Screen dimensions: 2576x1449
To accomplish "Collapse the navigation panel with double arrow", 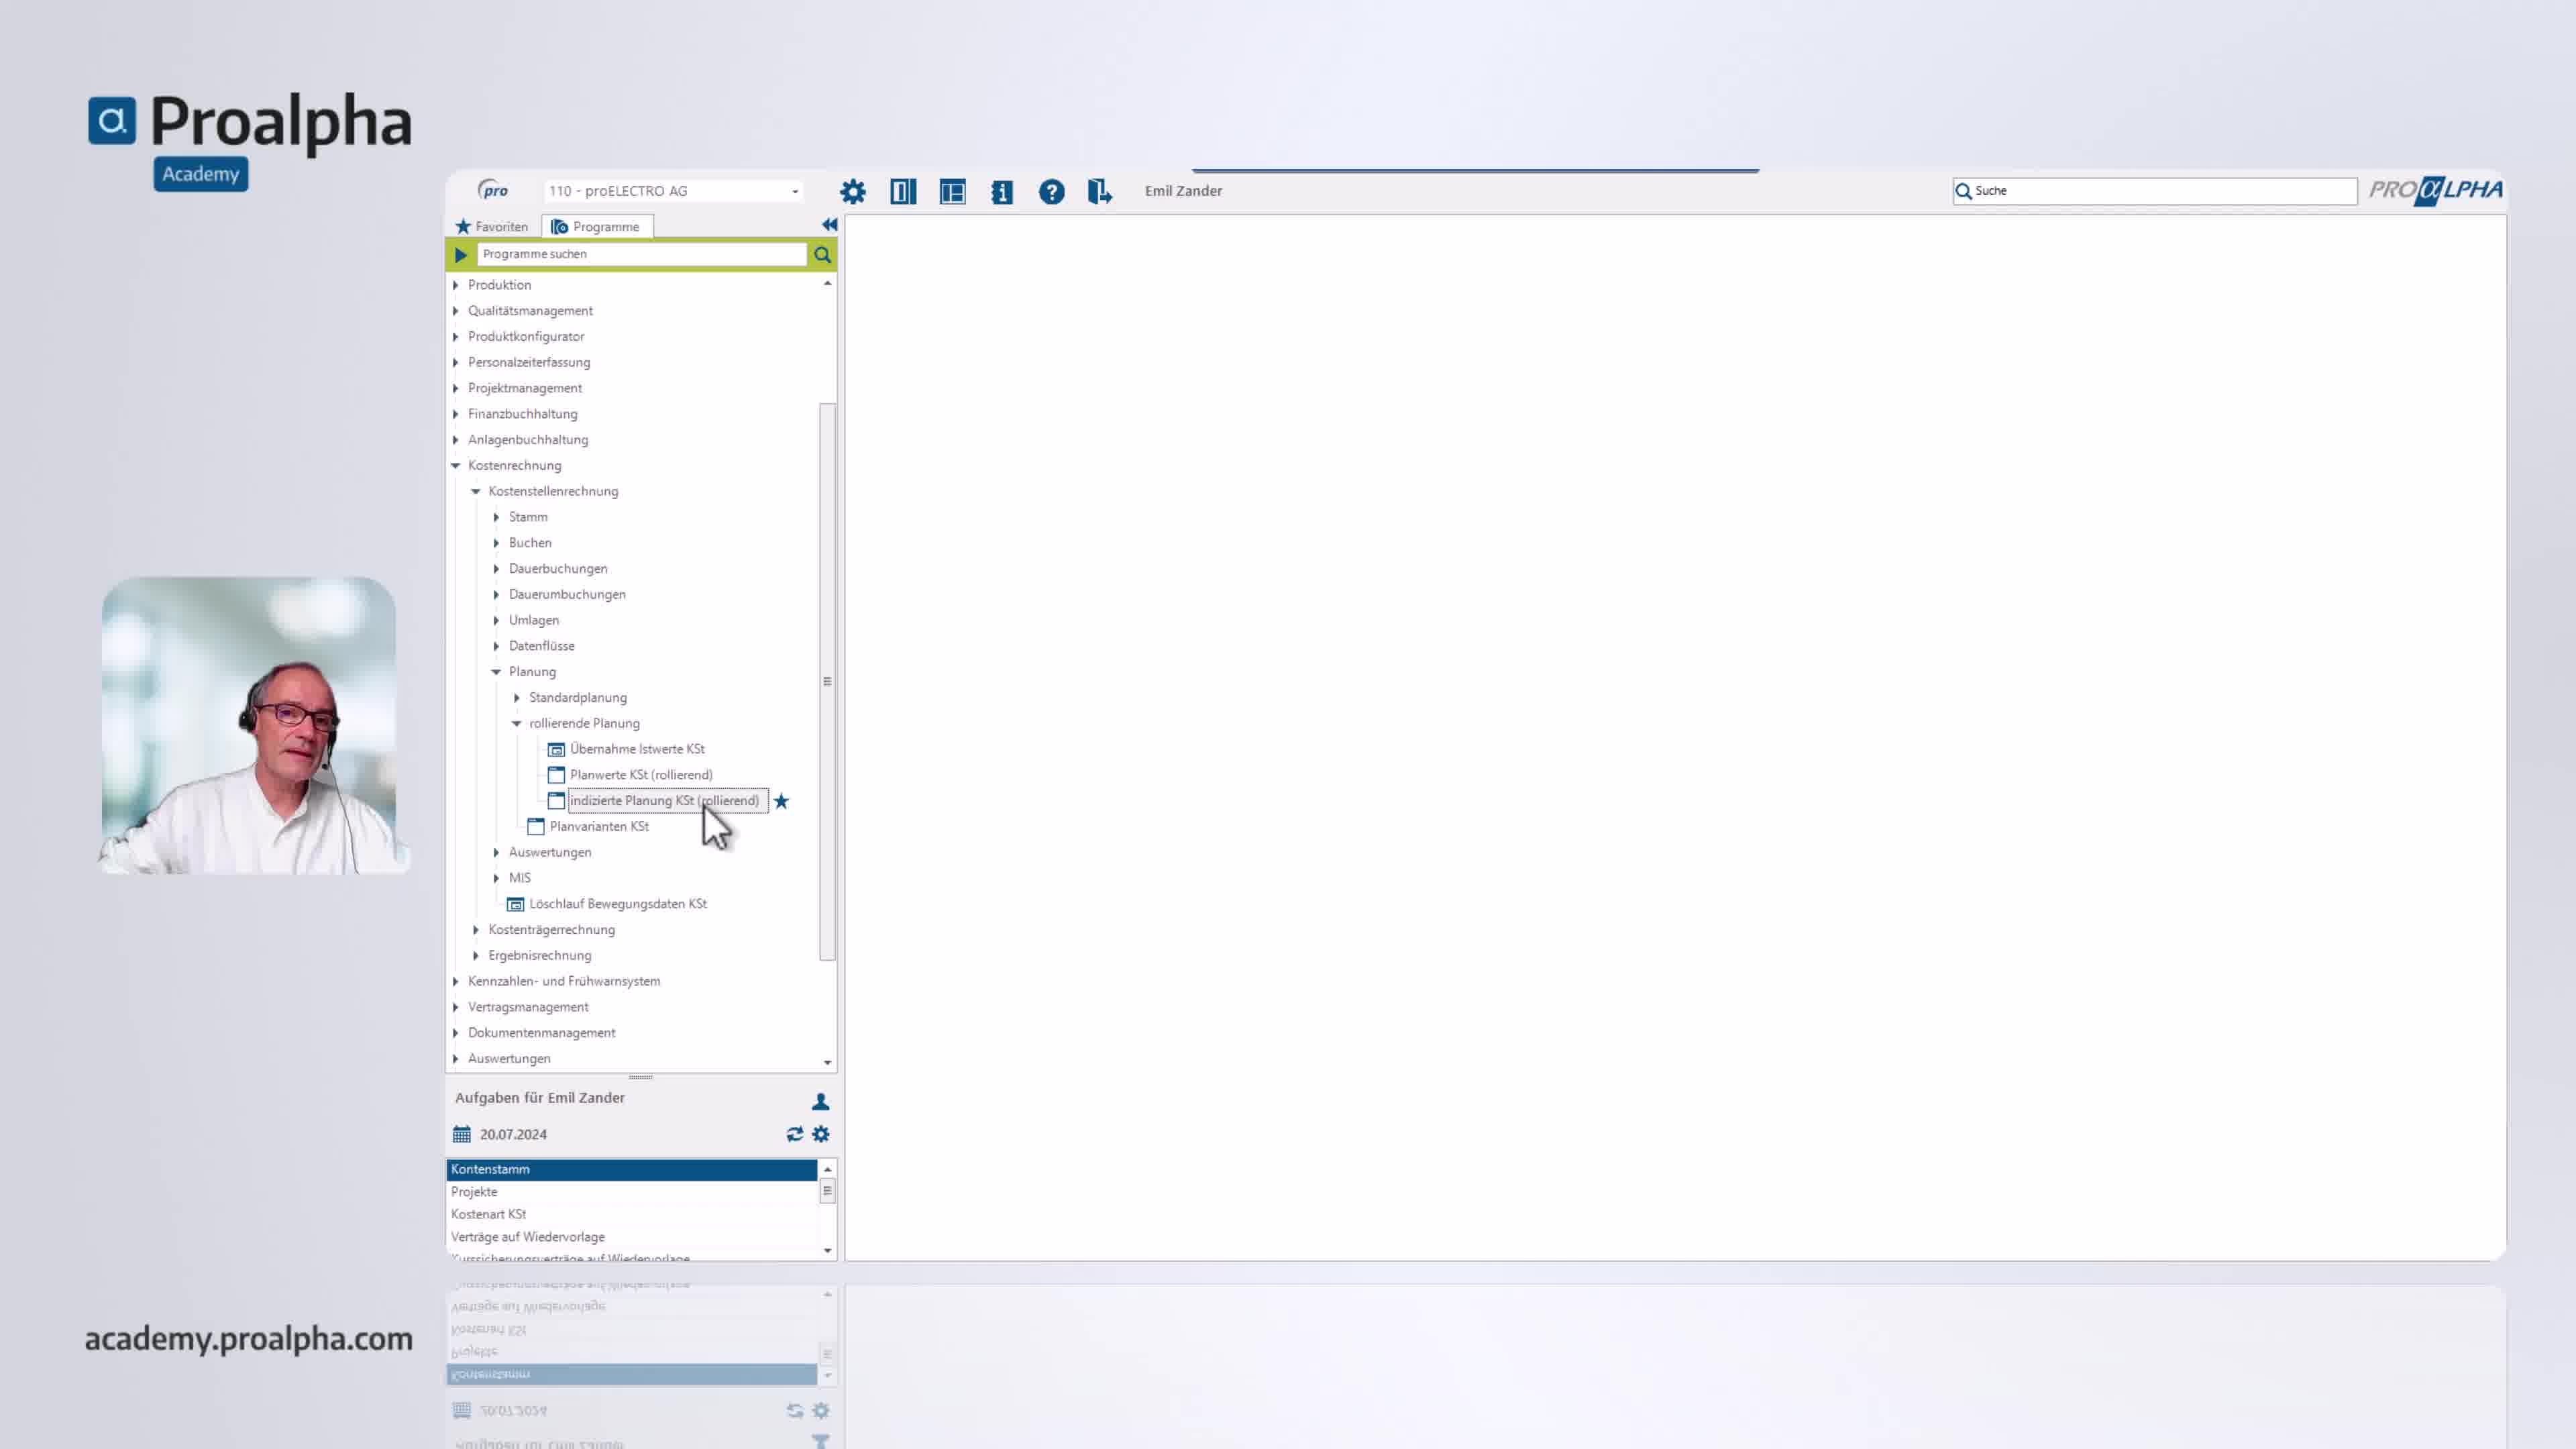I will pos(829,225).
